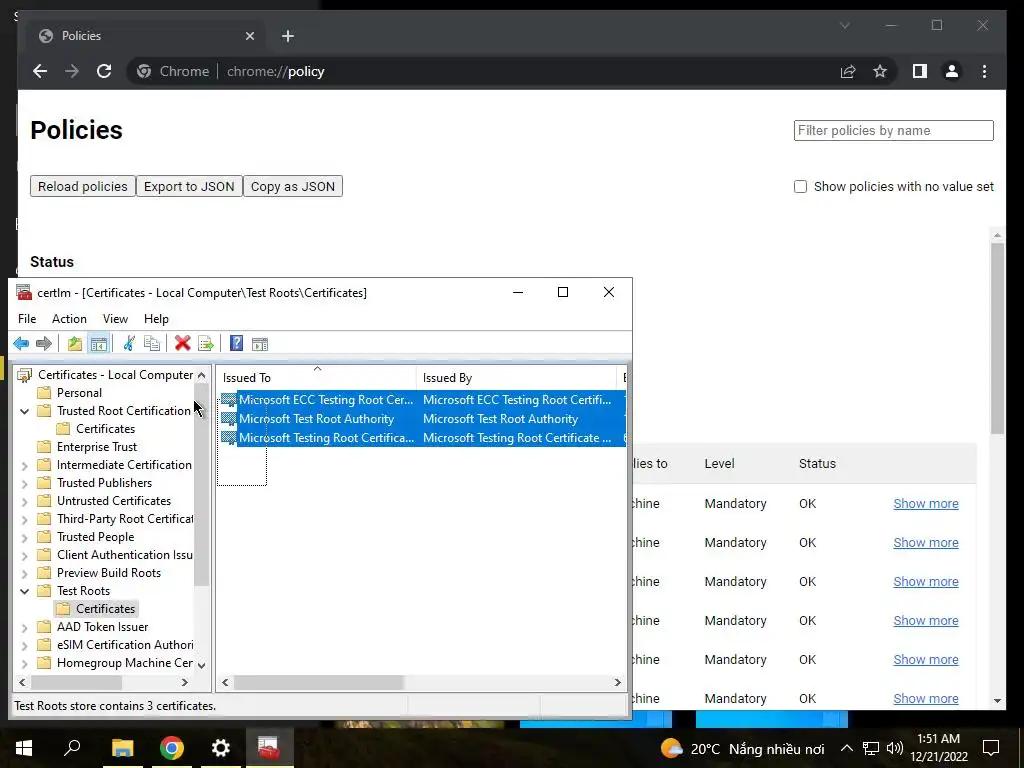Click the certificate list horizontal scrollbar thumb
The height and width of the screenshot is (768, 1024).
tap(319, 682)
